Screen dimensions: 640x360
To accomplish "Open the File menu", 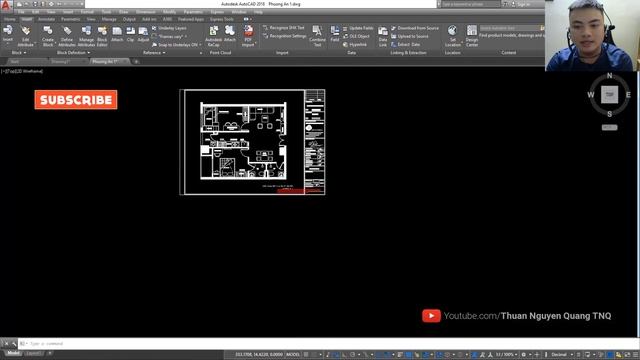I will (21, 12).
